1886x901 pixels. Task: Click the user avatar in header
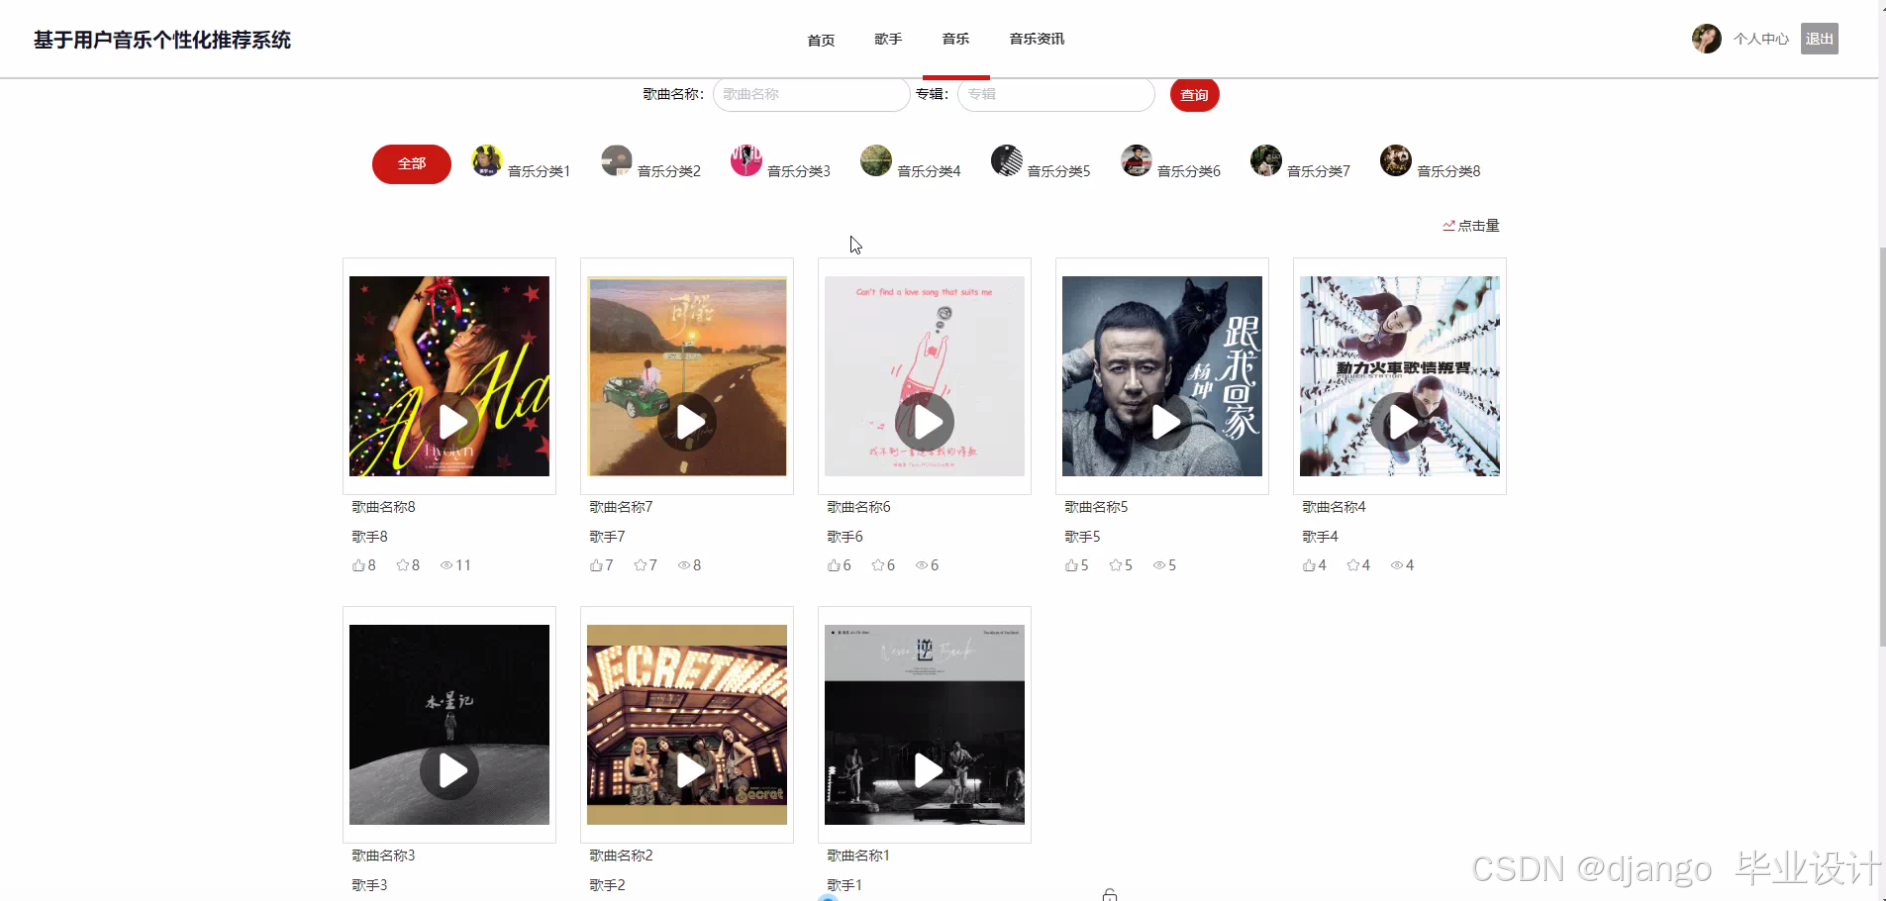coord(1706,39)
